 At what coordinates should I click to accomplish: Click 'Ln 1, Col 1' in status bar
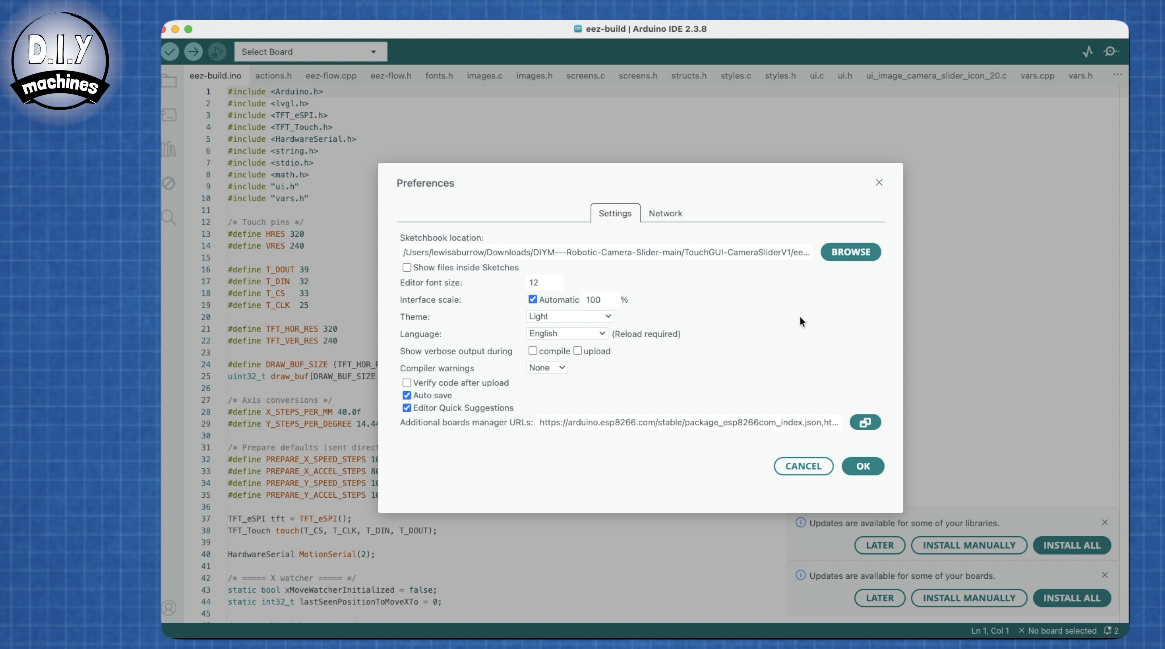990,630
